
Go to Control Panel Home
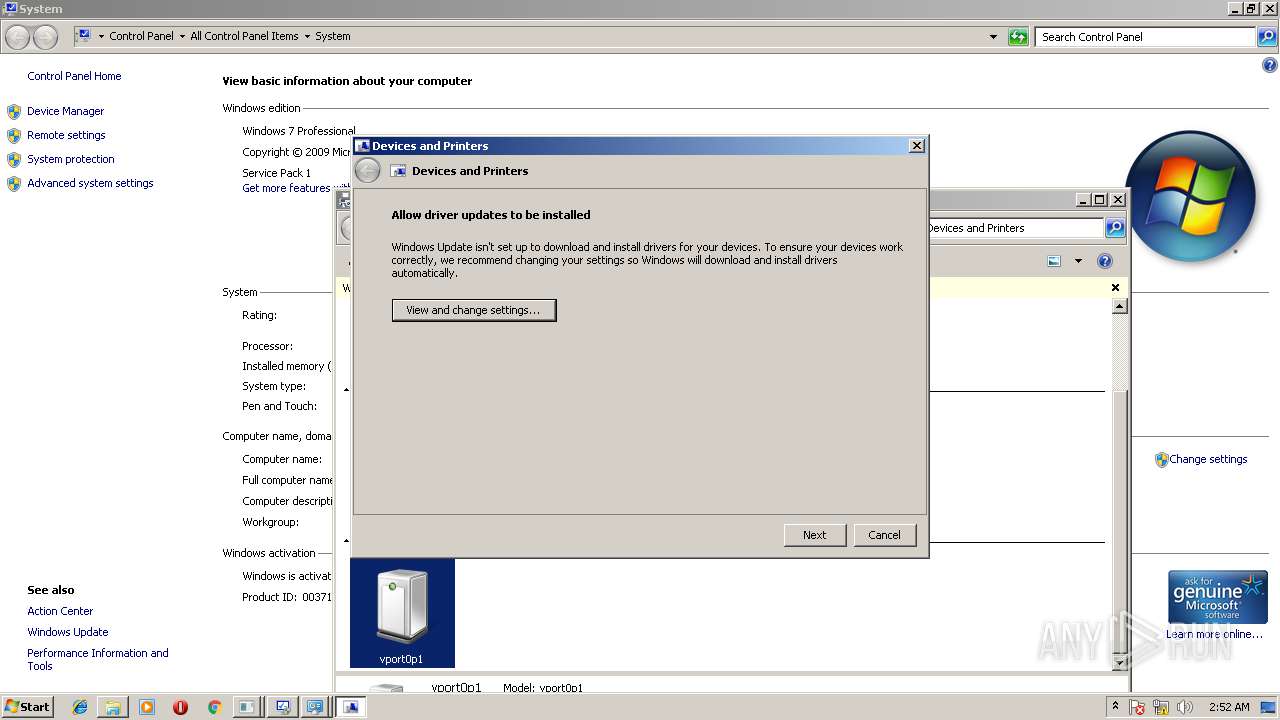[74, 76]
